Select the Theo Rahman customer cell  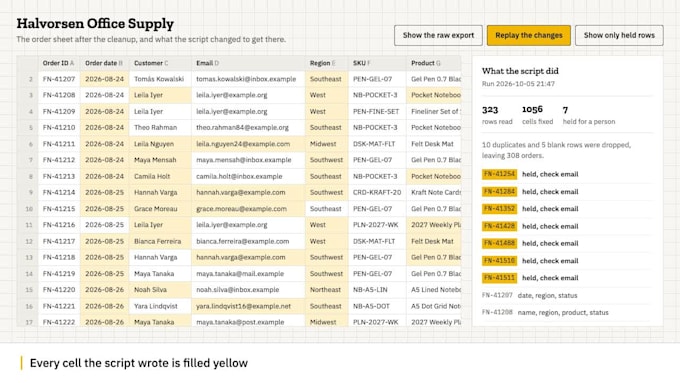click(x=160, y=128)
